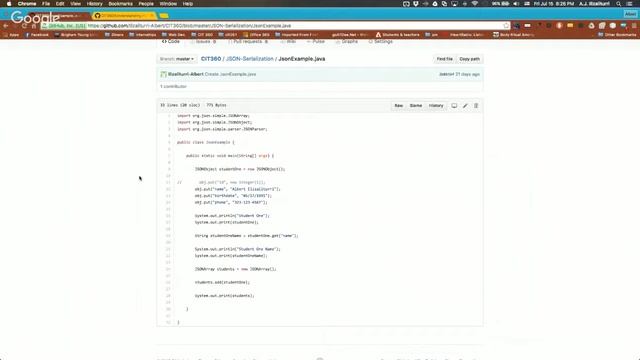Click the author avatar in commit bar
Viewport: 640px width, 360px height.
(163, 74)
